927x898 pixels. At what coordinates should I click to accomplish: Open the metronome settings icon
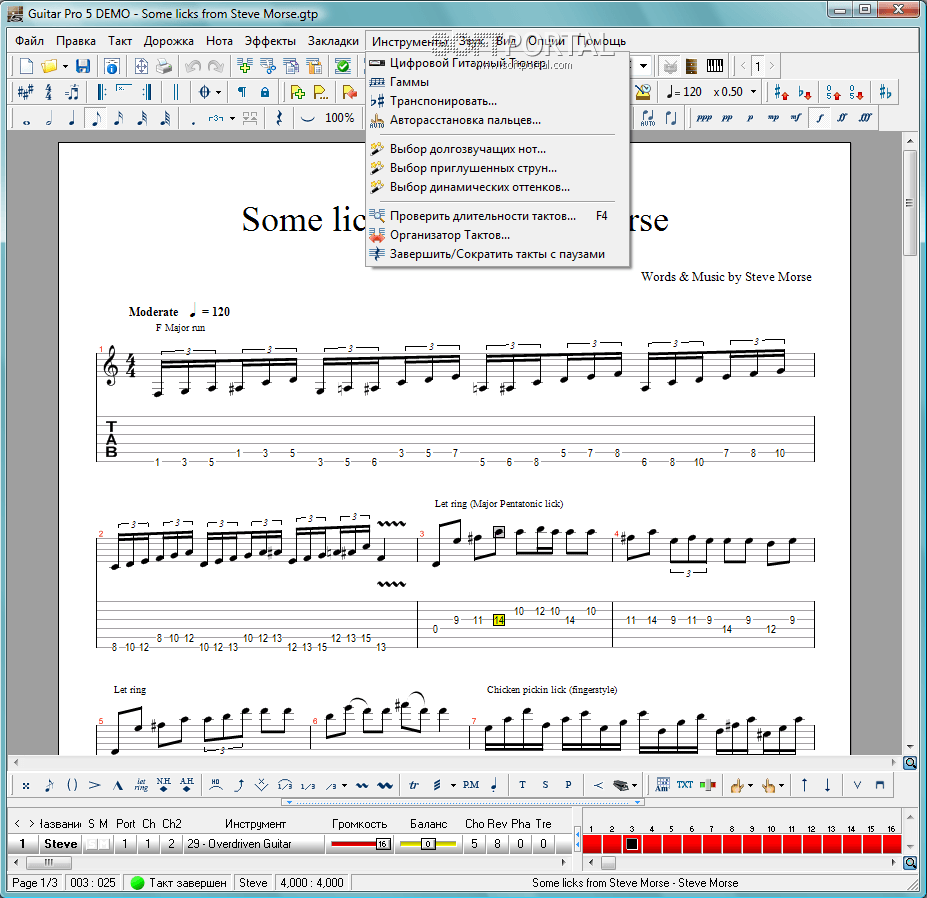[x=643, y=92]
